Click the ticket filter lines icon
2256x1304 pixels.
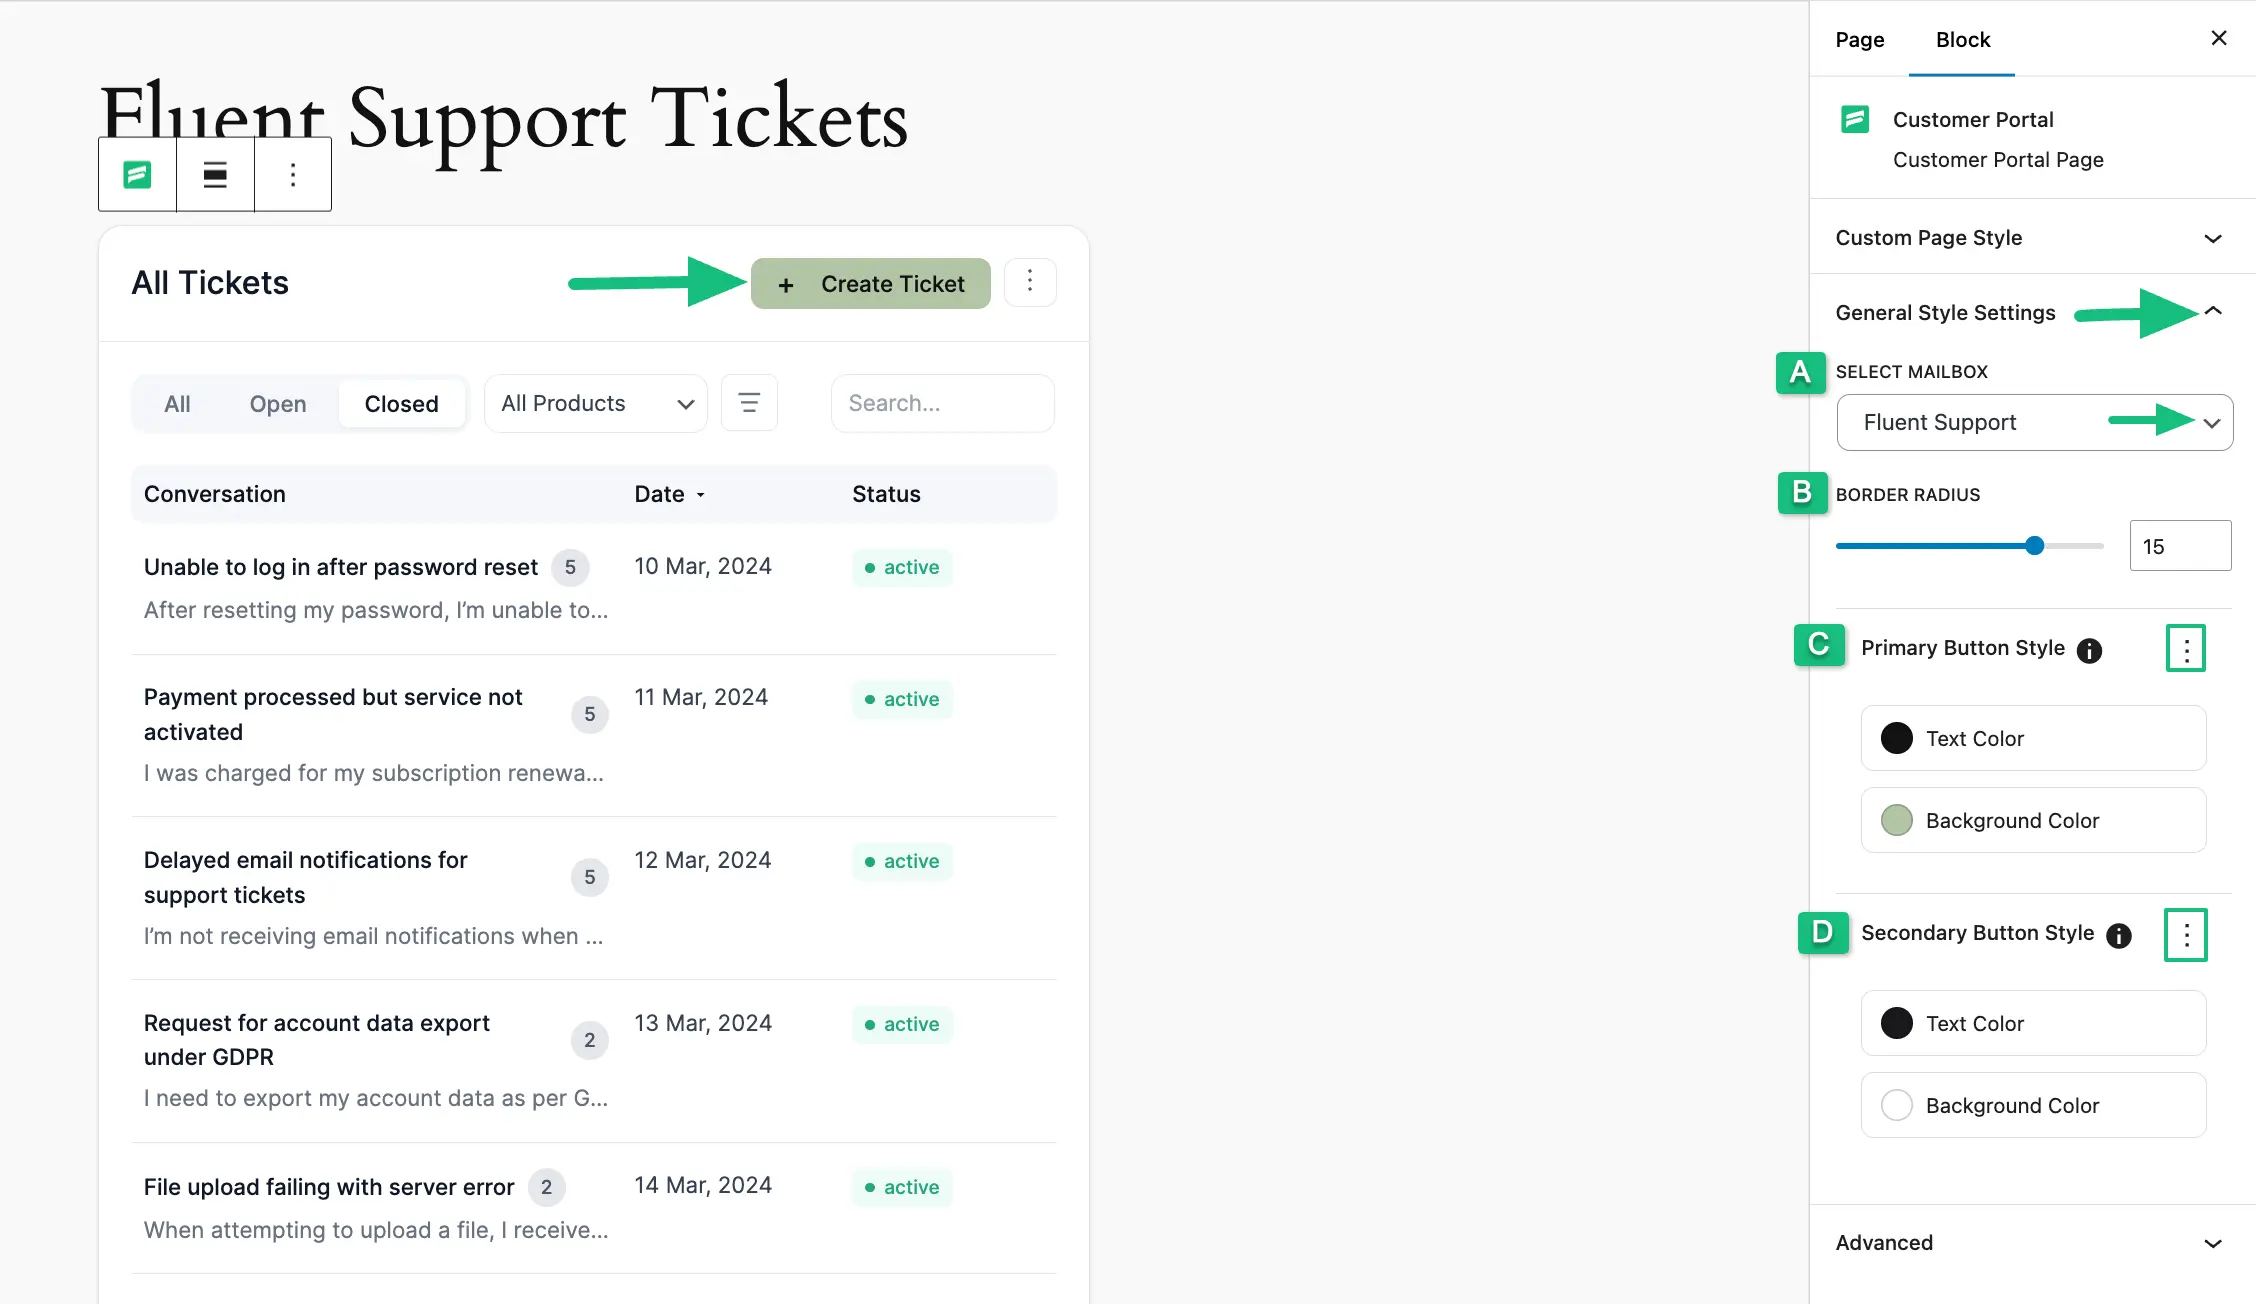(749, 403)
